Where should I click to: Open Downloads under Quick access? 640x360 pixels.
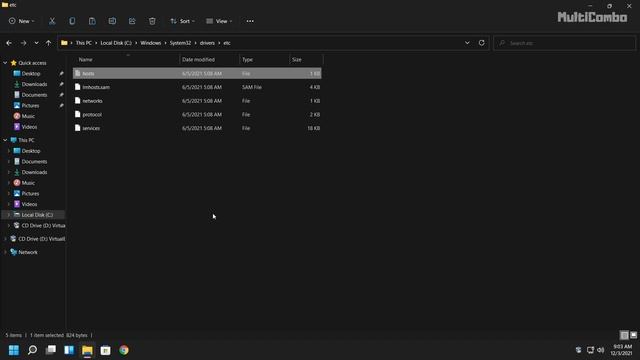34,84
